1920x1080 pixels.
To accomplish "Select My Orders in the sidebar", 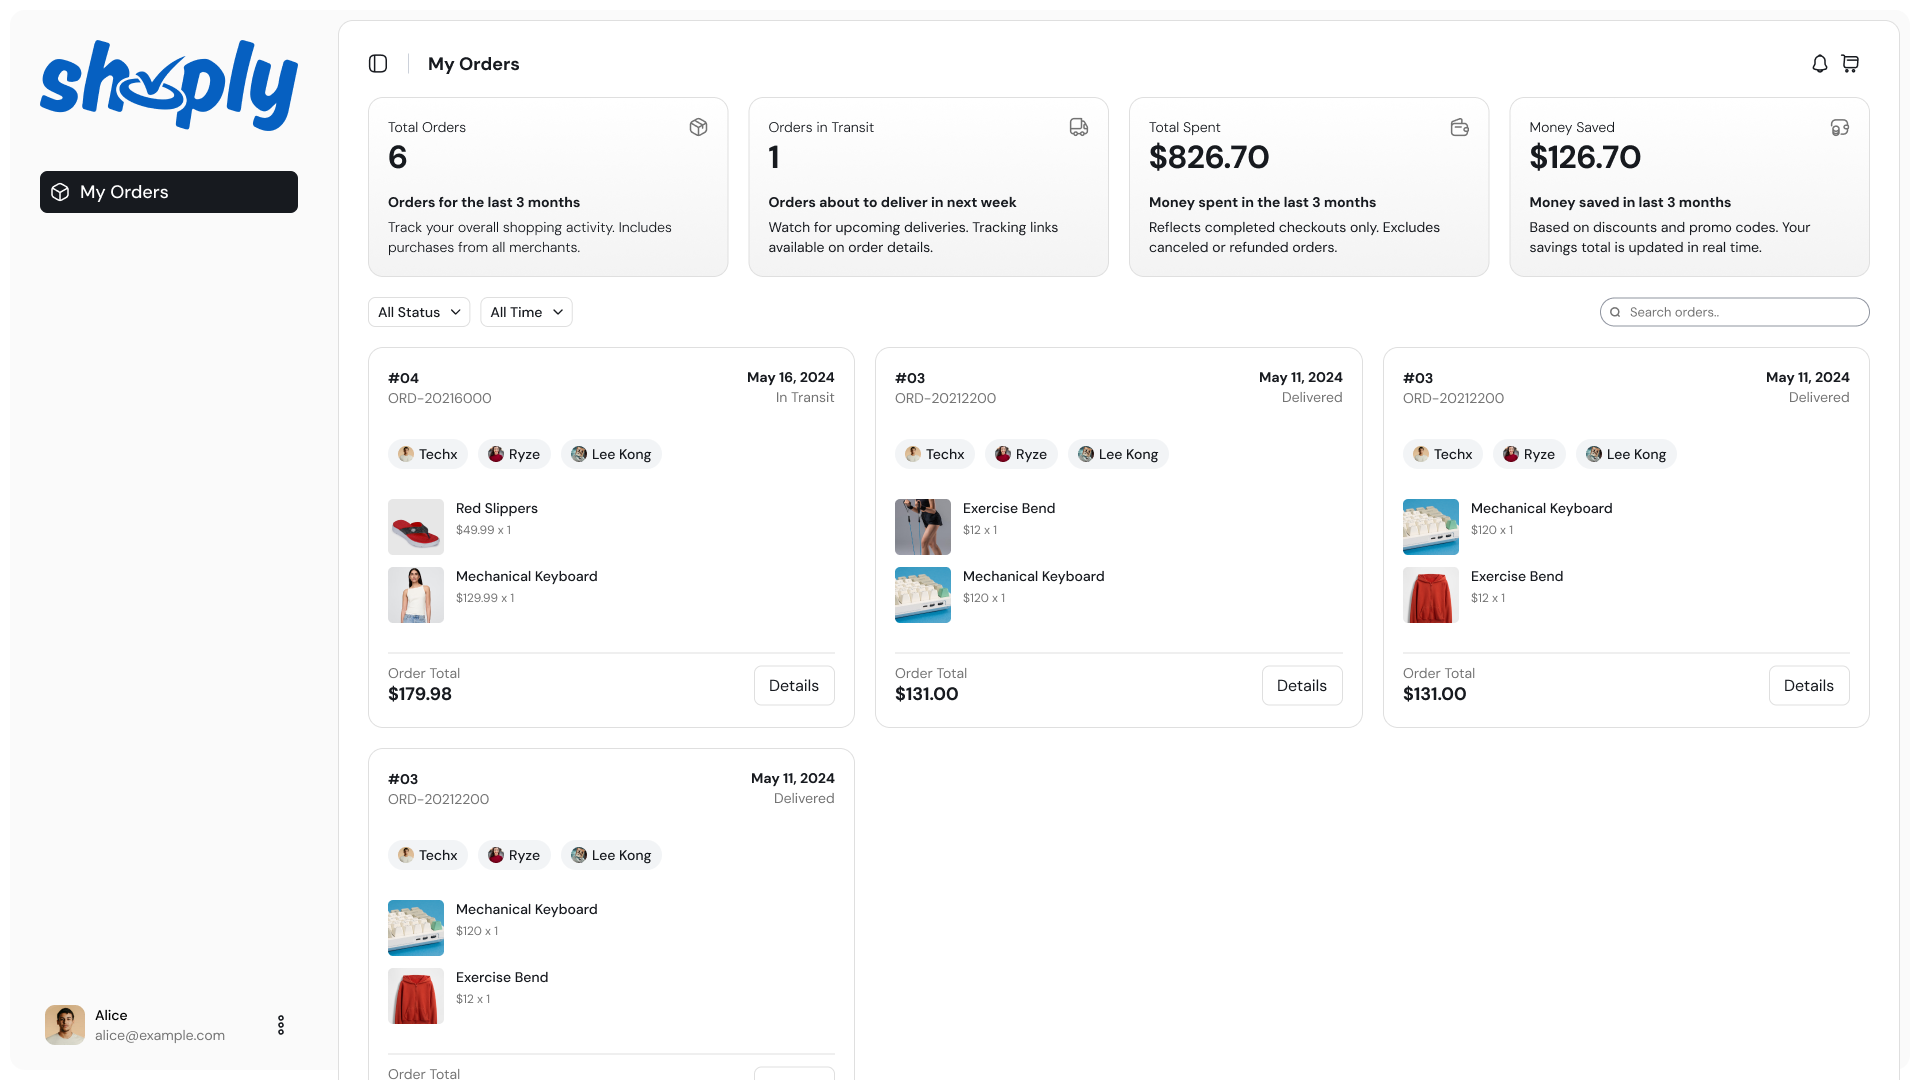I will pos(169,192).
